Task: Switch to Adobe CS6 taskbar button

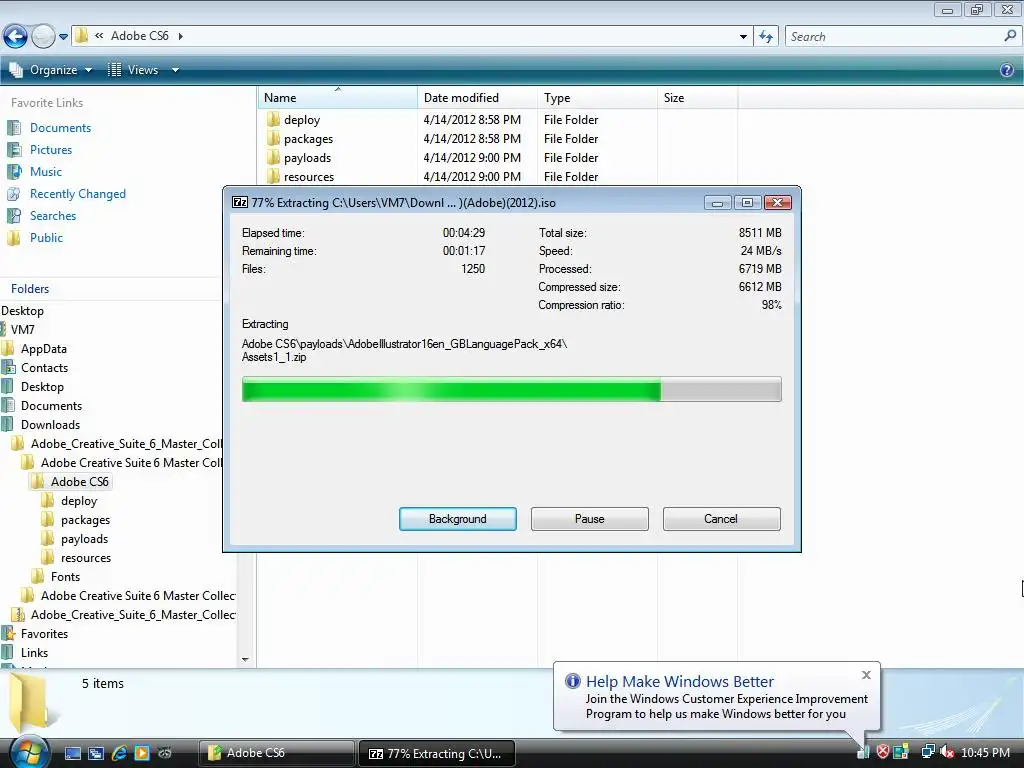Action: (x=277, y=753)
